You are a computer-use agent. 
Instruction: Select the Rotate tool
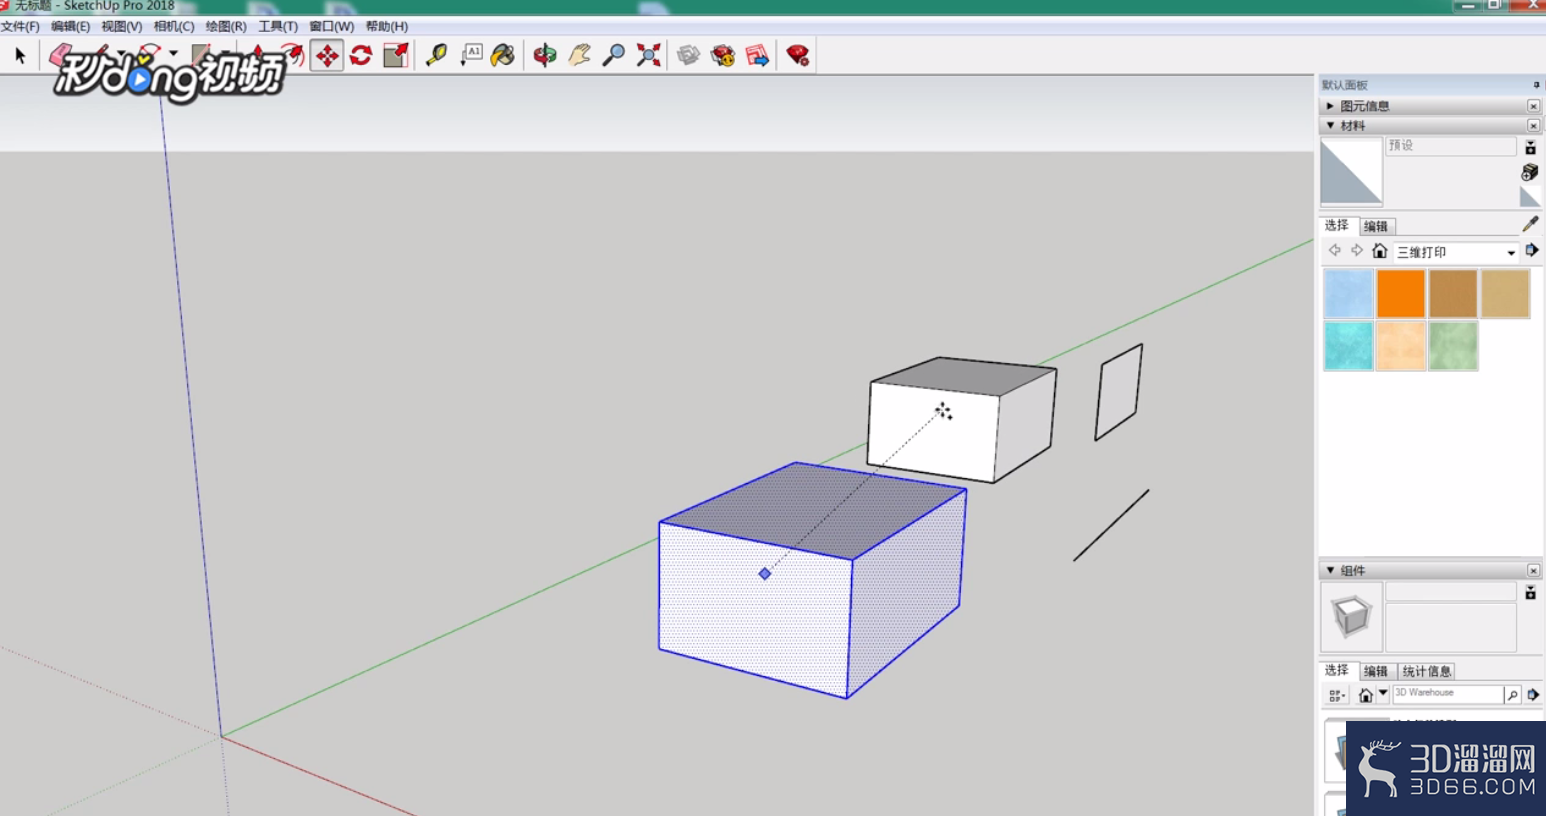[361, 55]
